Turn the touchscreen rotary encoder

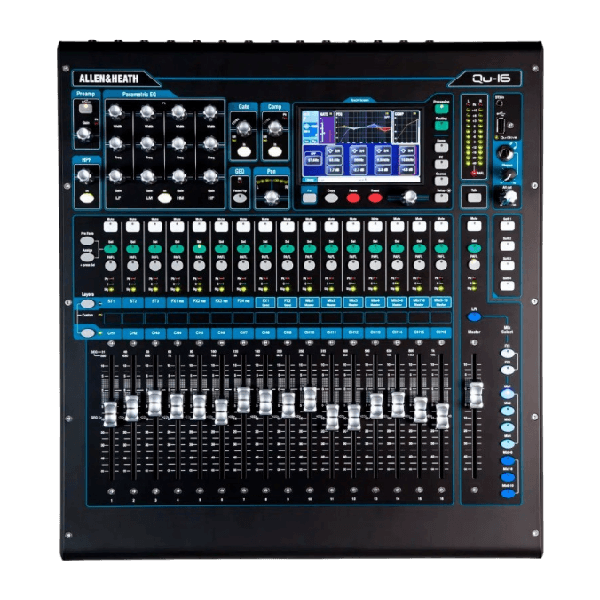(x=409, y=197)
